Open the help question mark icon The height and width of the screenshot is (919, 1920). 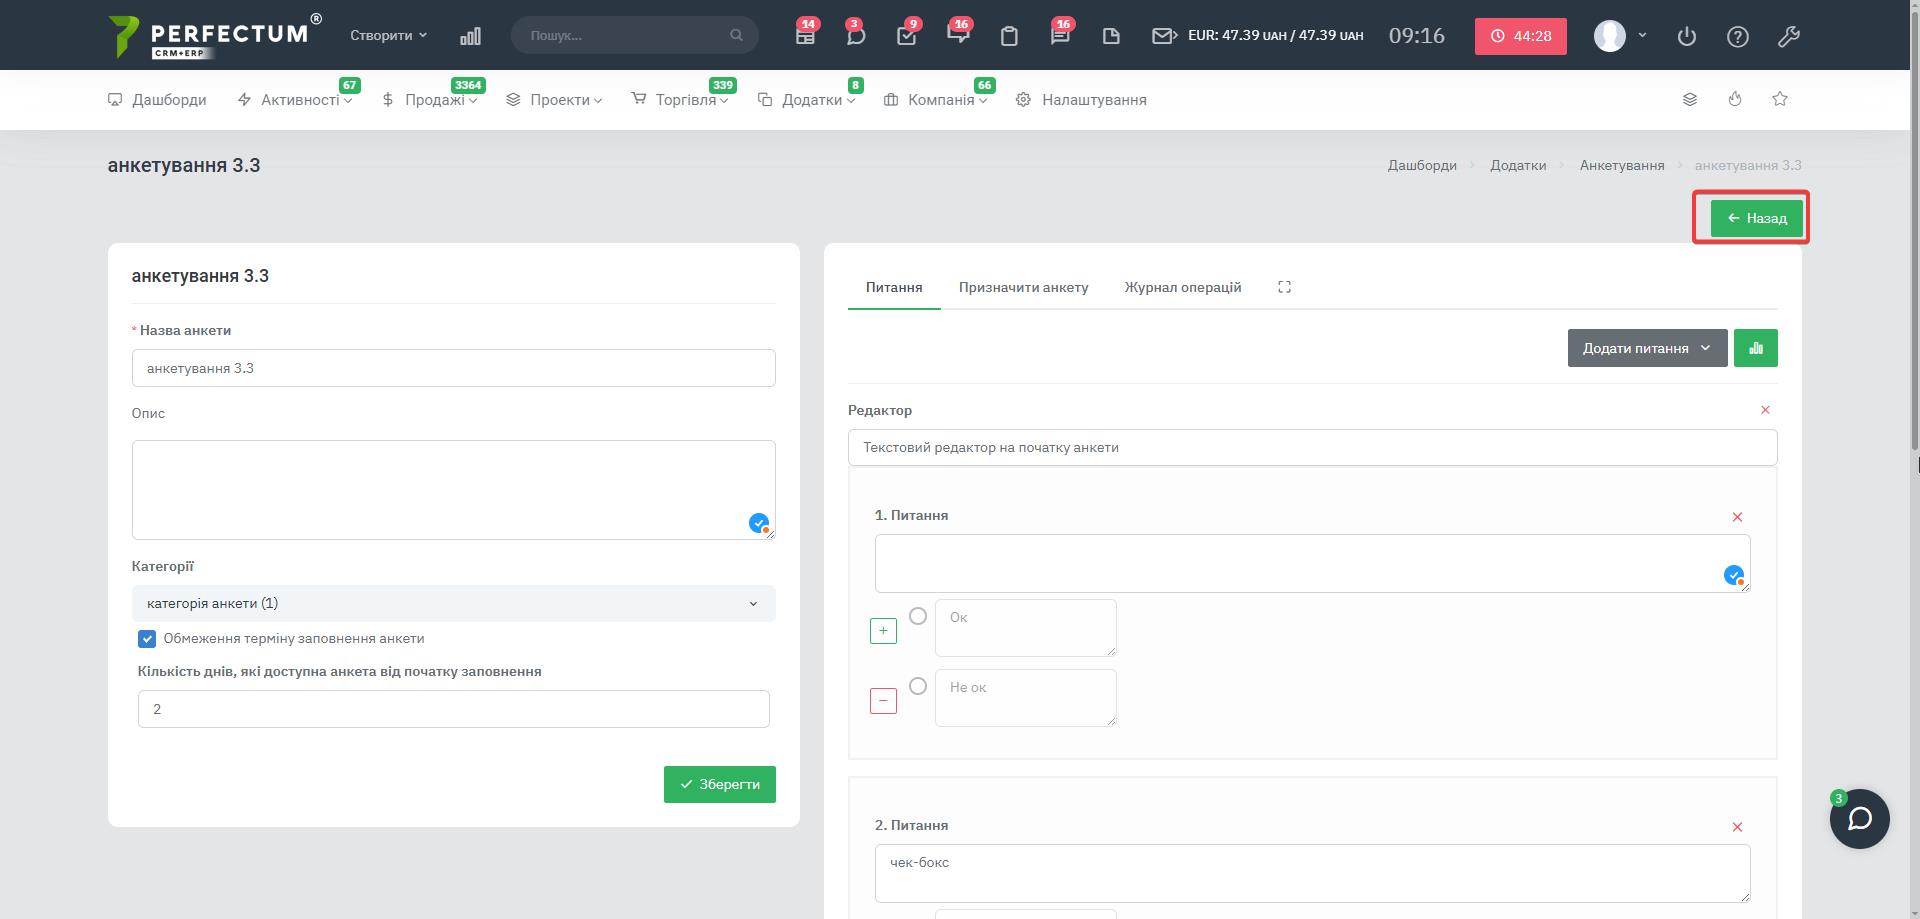(x=1738, y=36)
